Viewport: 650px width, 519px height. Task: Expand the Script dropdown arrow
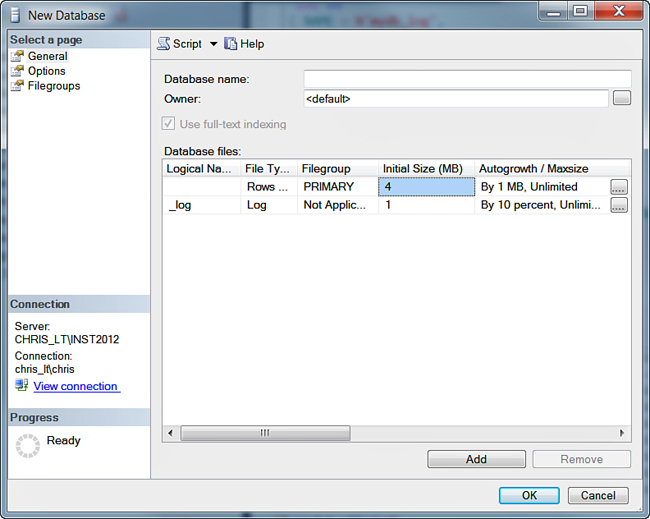pos(213,44)
